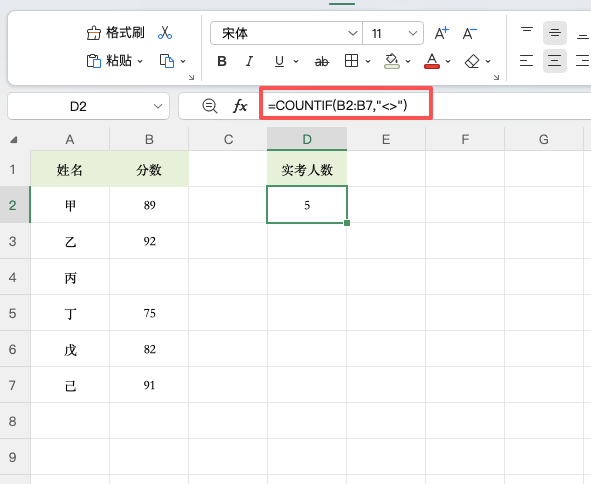The width and height of the screenshot is (591, 484).
Task: Click cell with score 82
Action: 149,349
